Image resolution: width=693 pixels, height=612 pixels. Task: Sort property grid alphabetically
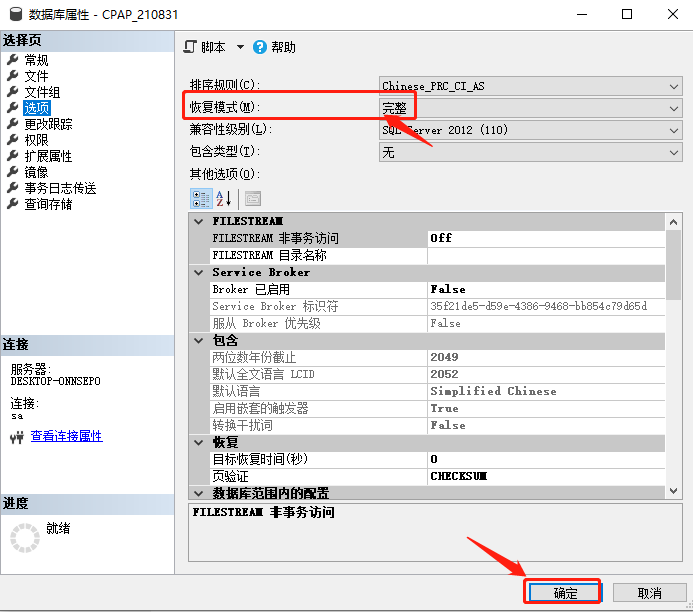[x=224, y=198]
